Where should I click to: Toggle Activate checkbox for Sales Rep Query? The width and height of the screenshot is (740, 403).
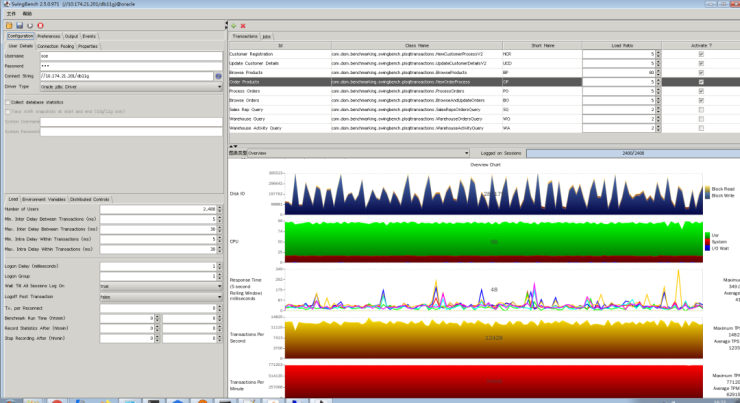700,110
